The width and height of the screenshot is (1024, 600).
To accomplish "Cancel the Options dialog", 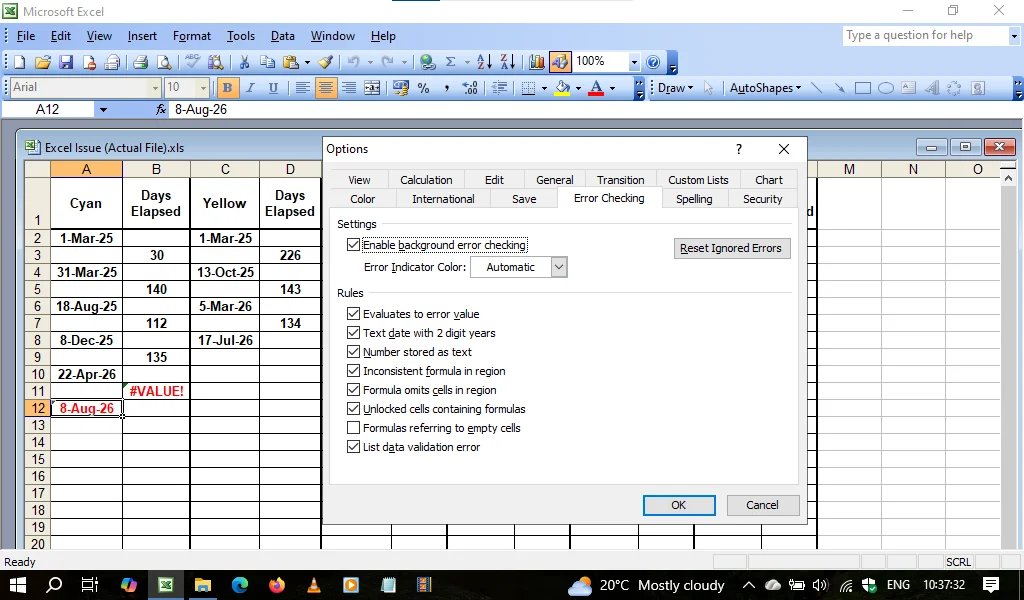I will pyautogui.click(x=762, y=505).
